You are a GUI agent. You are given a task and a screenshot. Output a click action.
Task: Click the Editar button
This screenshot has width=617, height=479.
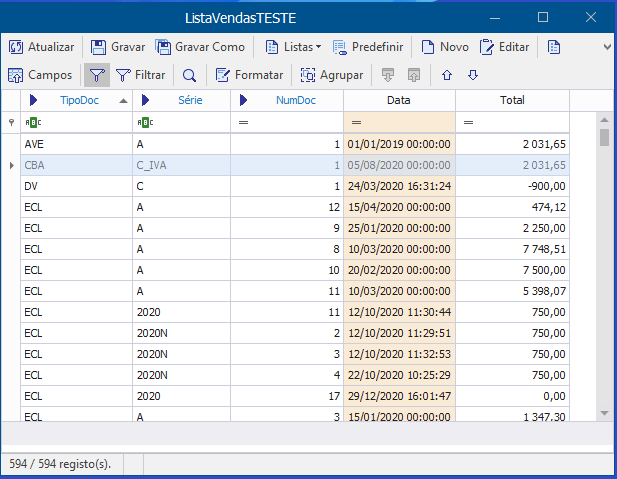tap(505, 47)
